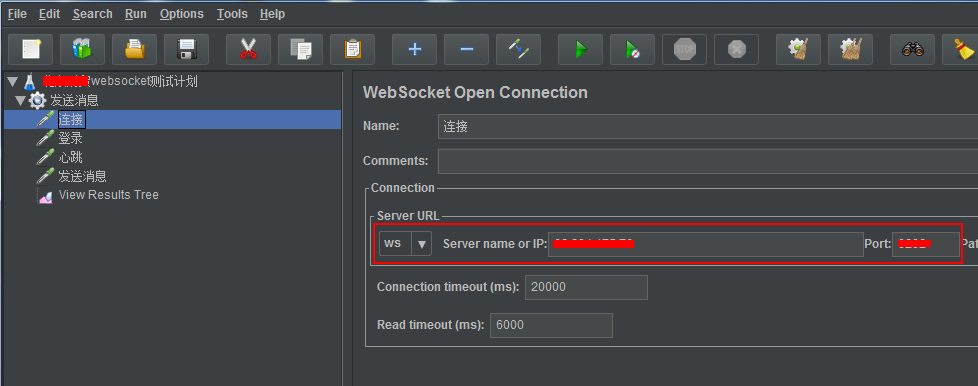This screenshot has height=386, width=978.
Task: Start the test with green play icon
Action: [x=581, y=49]
